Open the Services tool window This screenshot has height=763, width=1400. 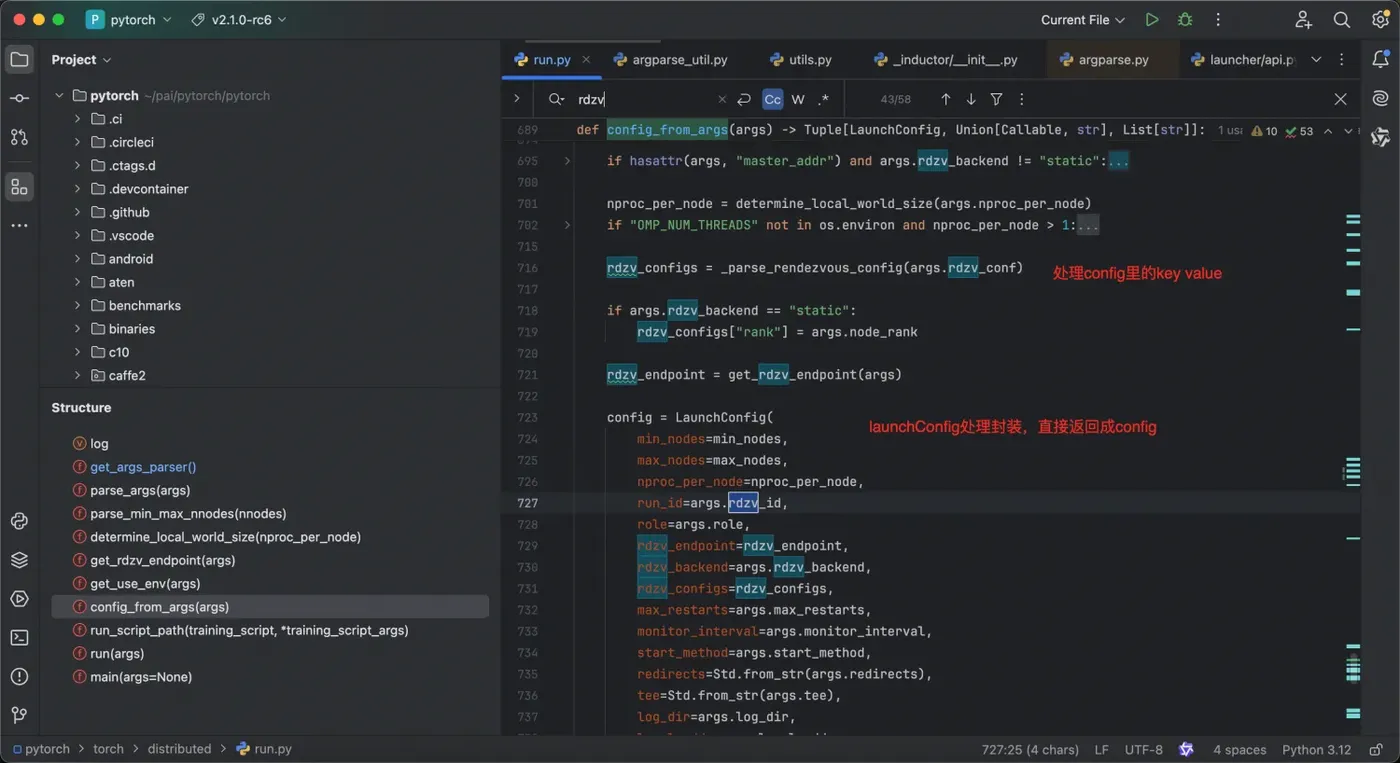pyautogui.click(x=19, y=599)
